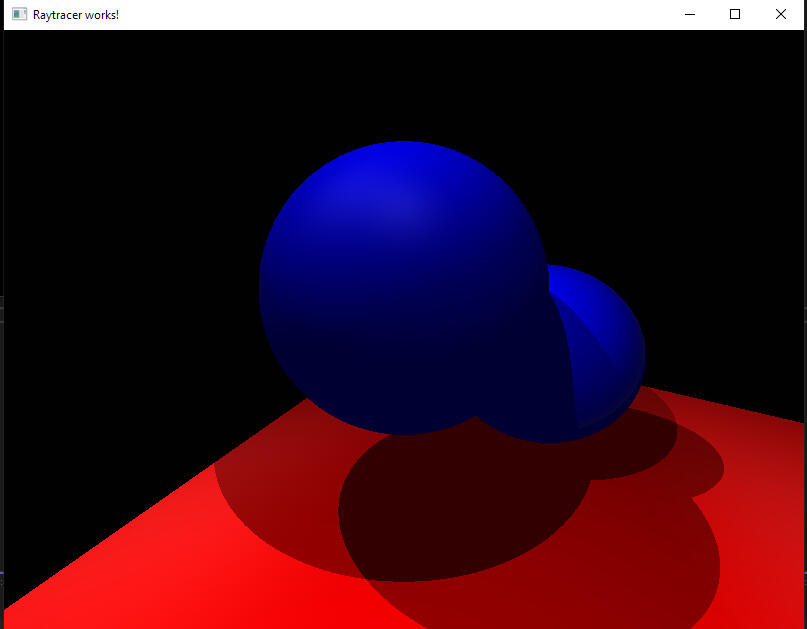The width and height of the screenshot is (807, 629).
Task: Minimize the Raytracer window
Action: click(x=689, y=15)
